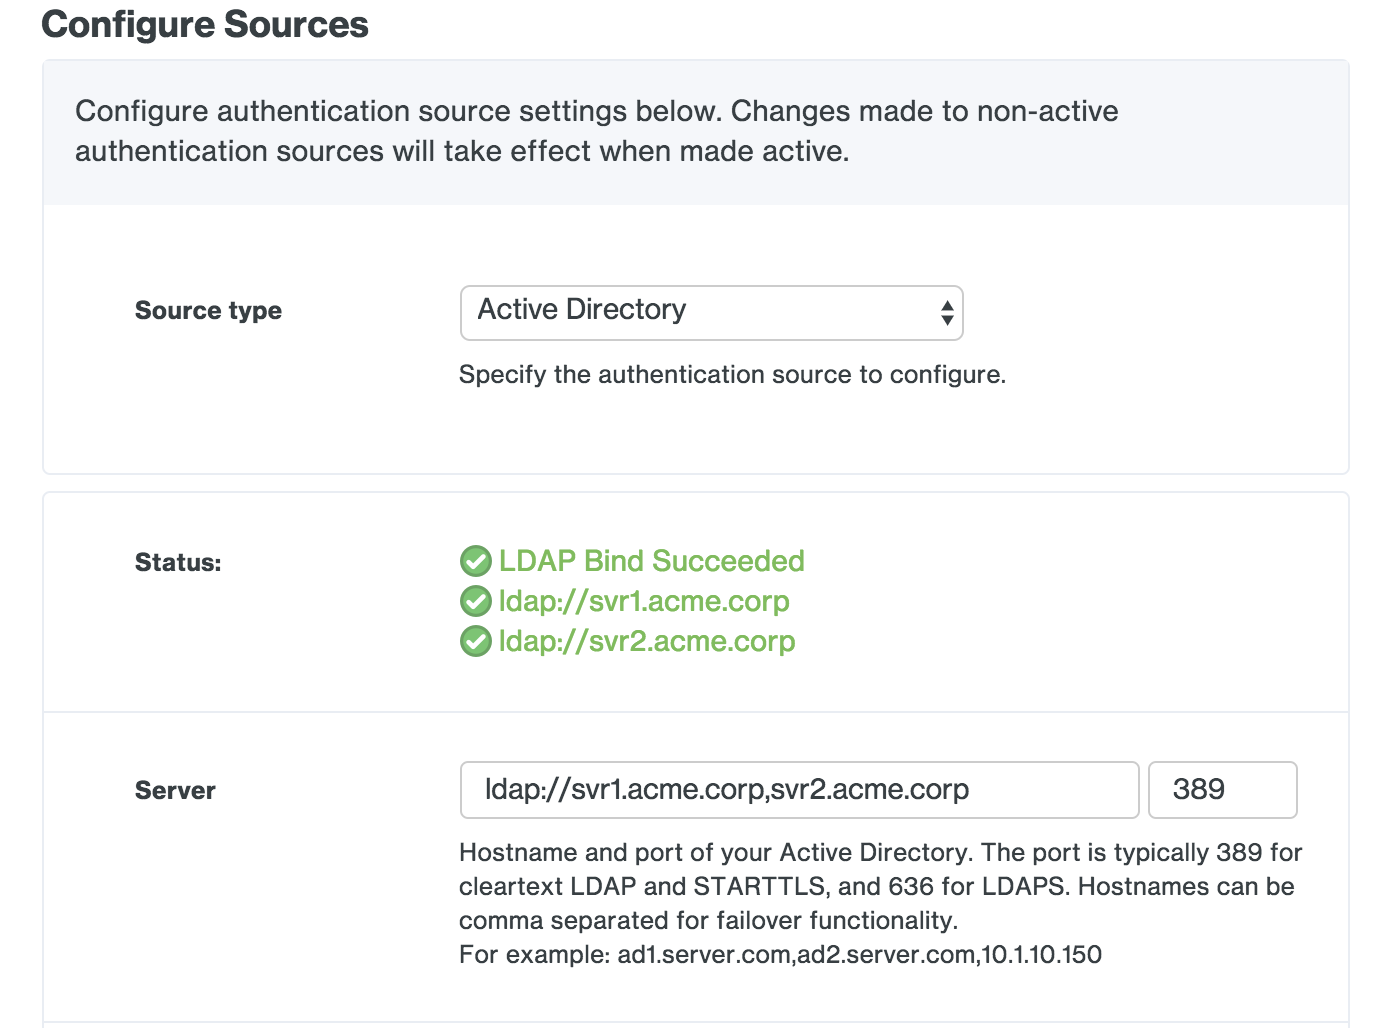This screenshot has width=1400, height=1028.
Task: Click the 'cleartext LDAP and STARTTLS' help line
Action: pos(876,887)
